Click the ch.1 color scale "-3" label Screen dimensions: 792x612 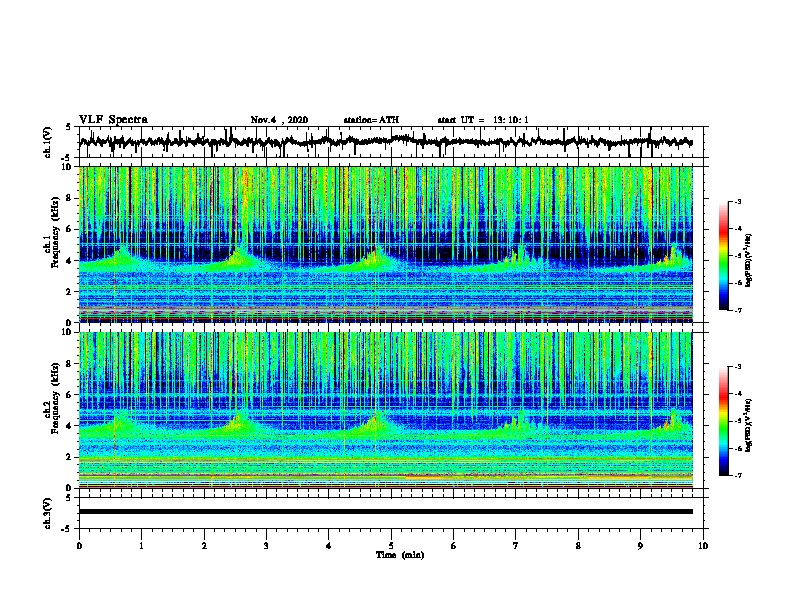(738, 202)
